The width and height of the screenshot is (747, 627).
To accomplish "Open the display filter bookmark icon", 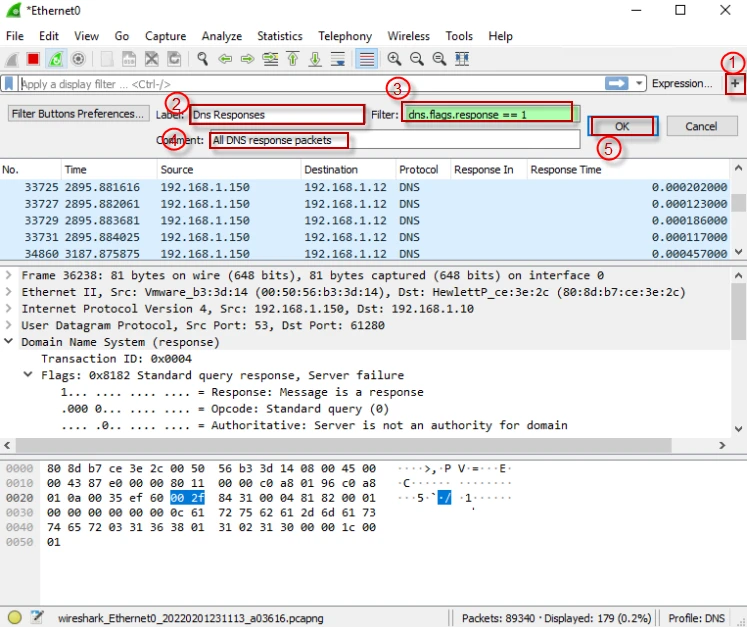I will click(9, 84).
